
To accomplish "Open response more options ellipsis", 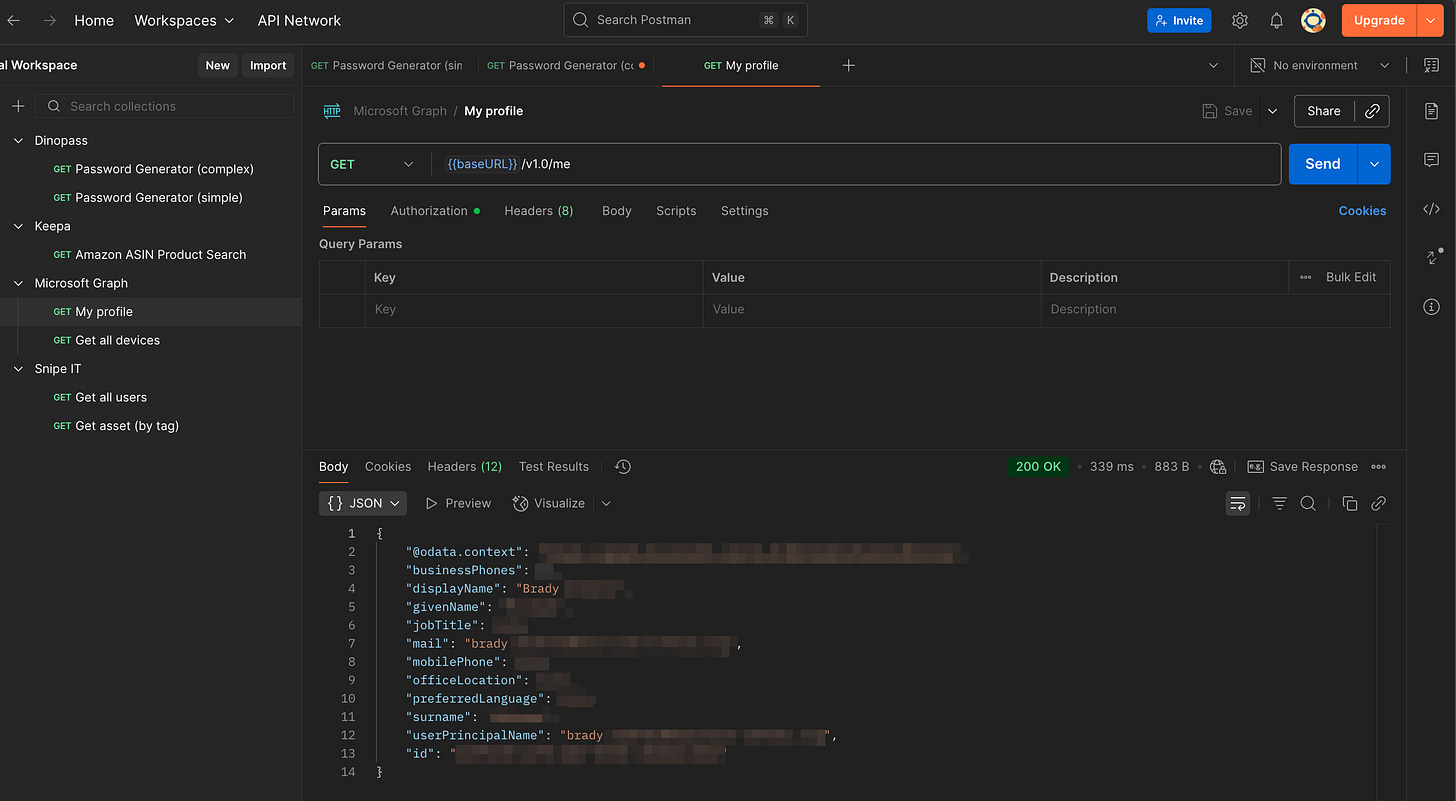I will tap(1379, 467).
